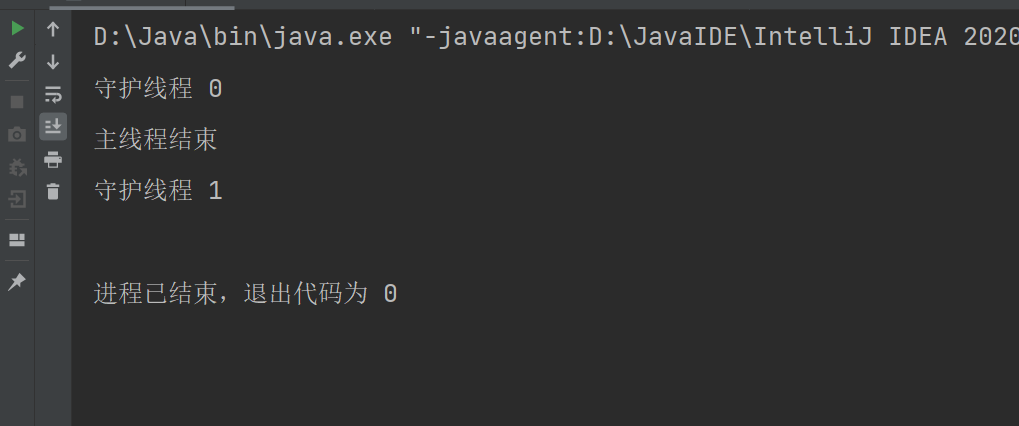The image size is (1019, 426).
Task: Toggle scroll to end of console
Action: [x=53, y=127]
